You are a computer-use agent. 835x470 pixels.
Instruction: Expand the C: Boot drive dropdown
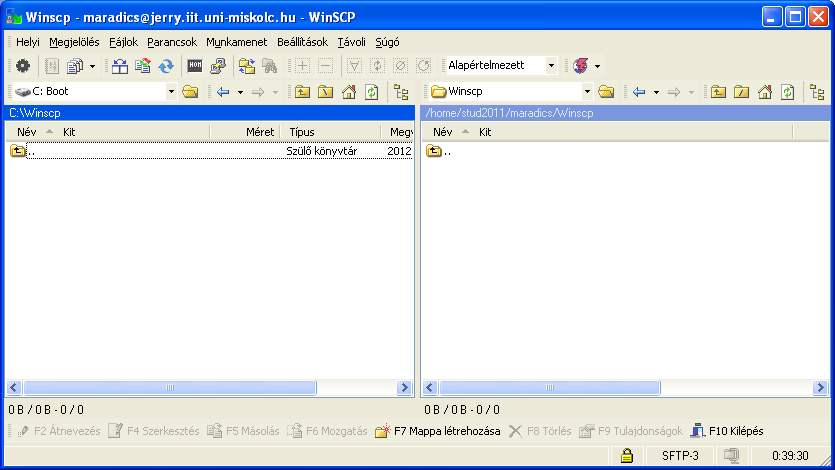(x=171, y=92)
